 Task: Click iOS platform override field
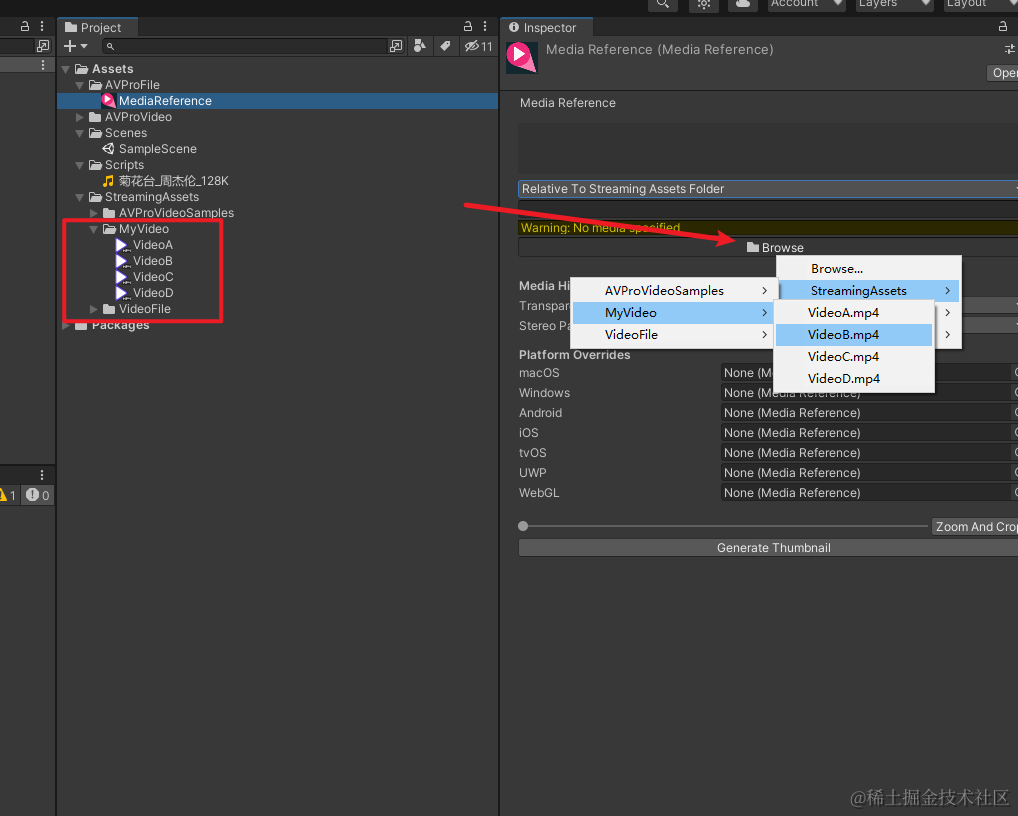click(867, 433)
